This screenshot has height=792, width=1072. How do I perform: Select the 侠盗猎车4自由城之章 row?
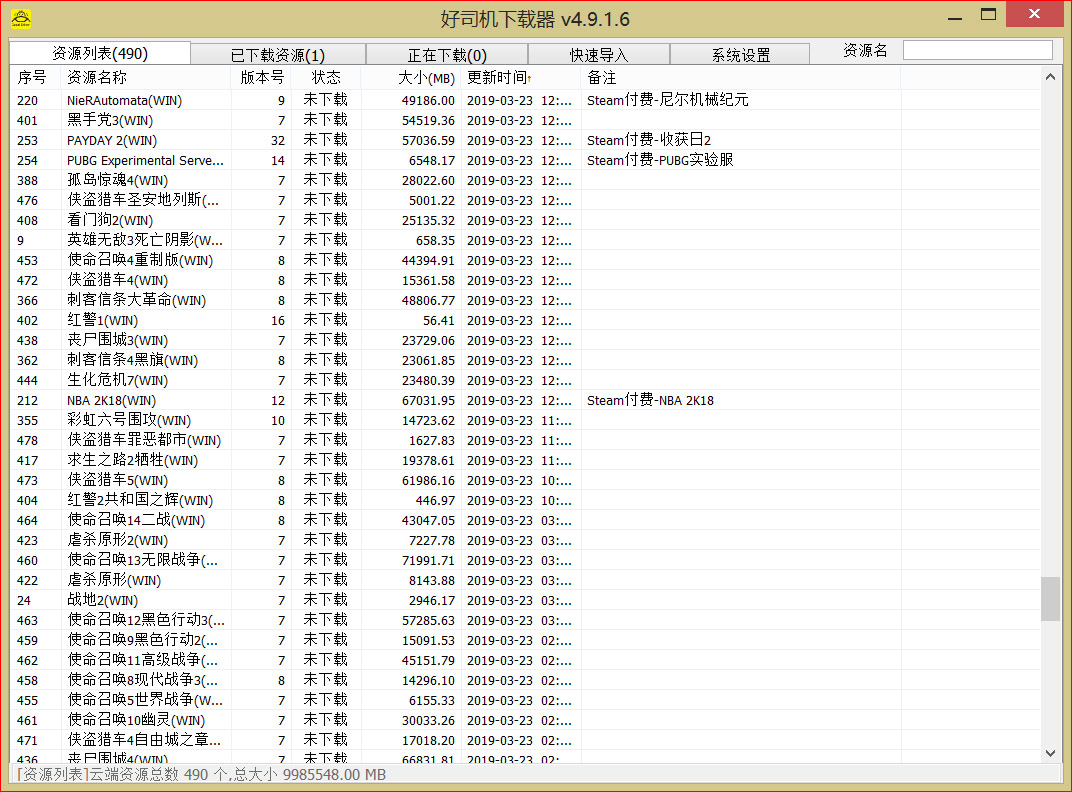pyautogui.click(x=525, y=741)
